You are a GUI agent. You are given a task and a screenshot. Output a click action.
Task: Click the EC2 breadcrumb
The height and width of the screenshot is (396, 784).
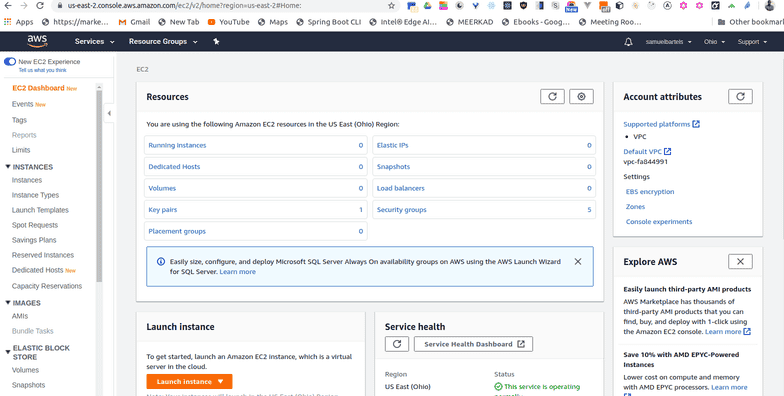[142, 70]
